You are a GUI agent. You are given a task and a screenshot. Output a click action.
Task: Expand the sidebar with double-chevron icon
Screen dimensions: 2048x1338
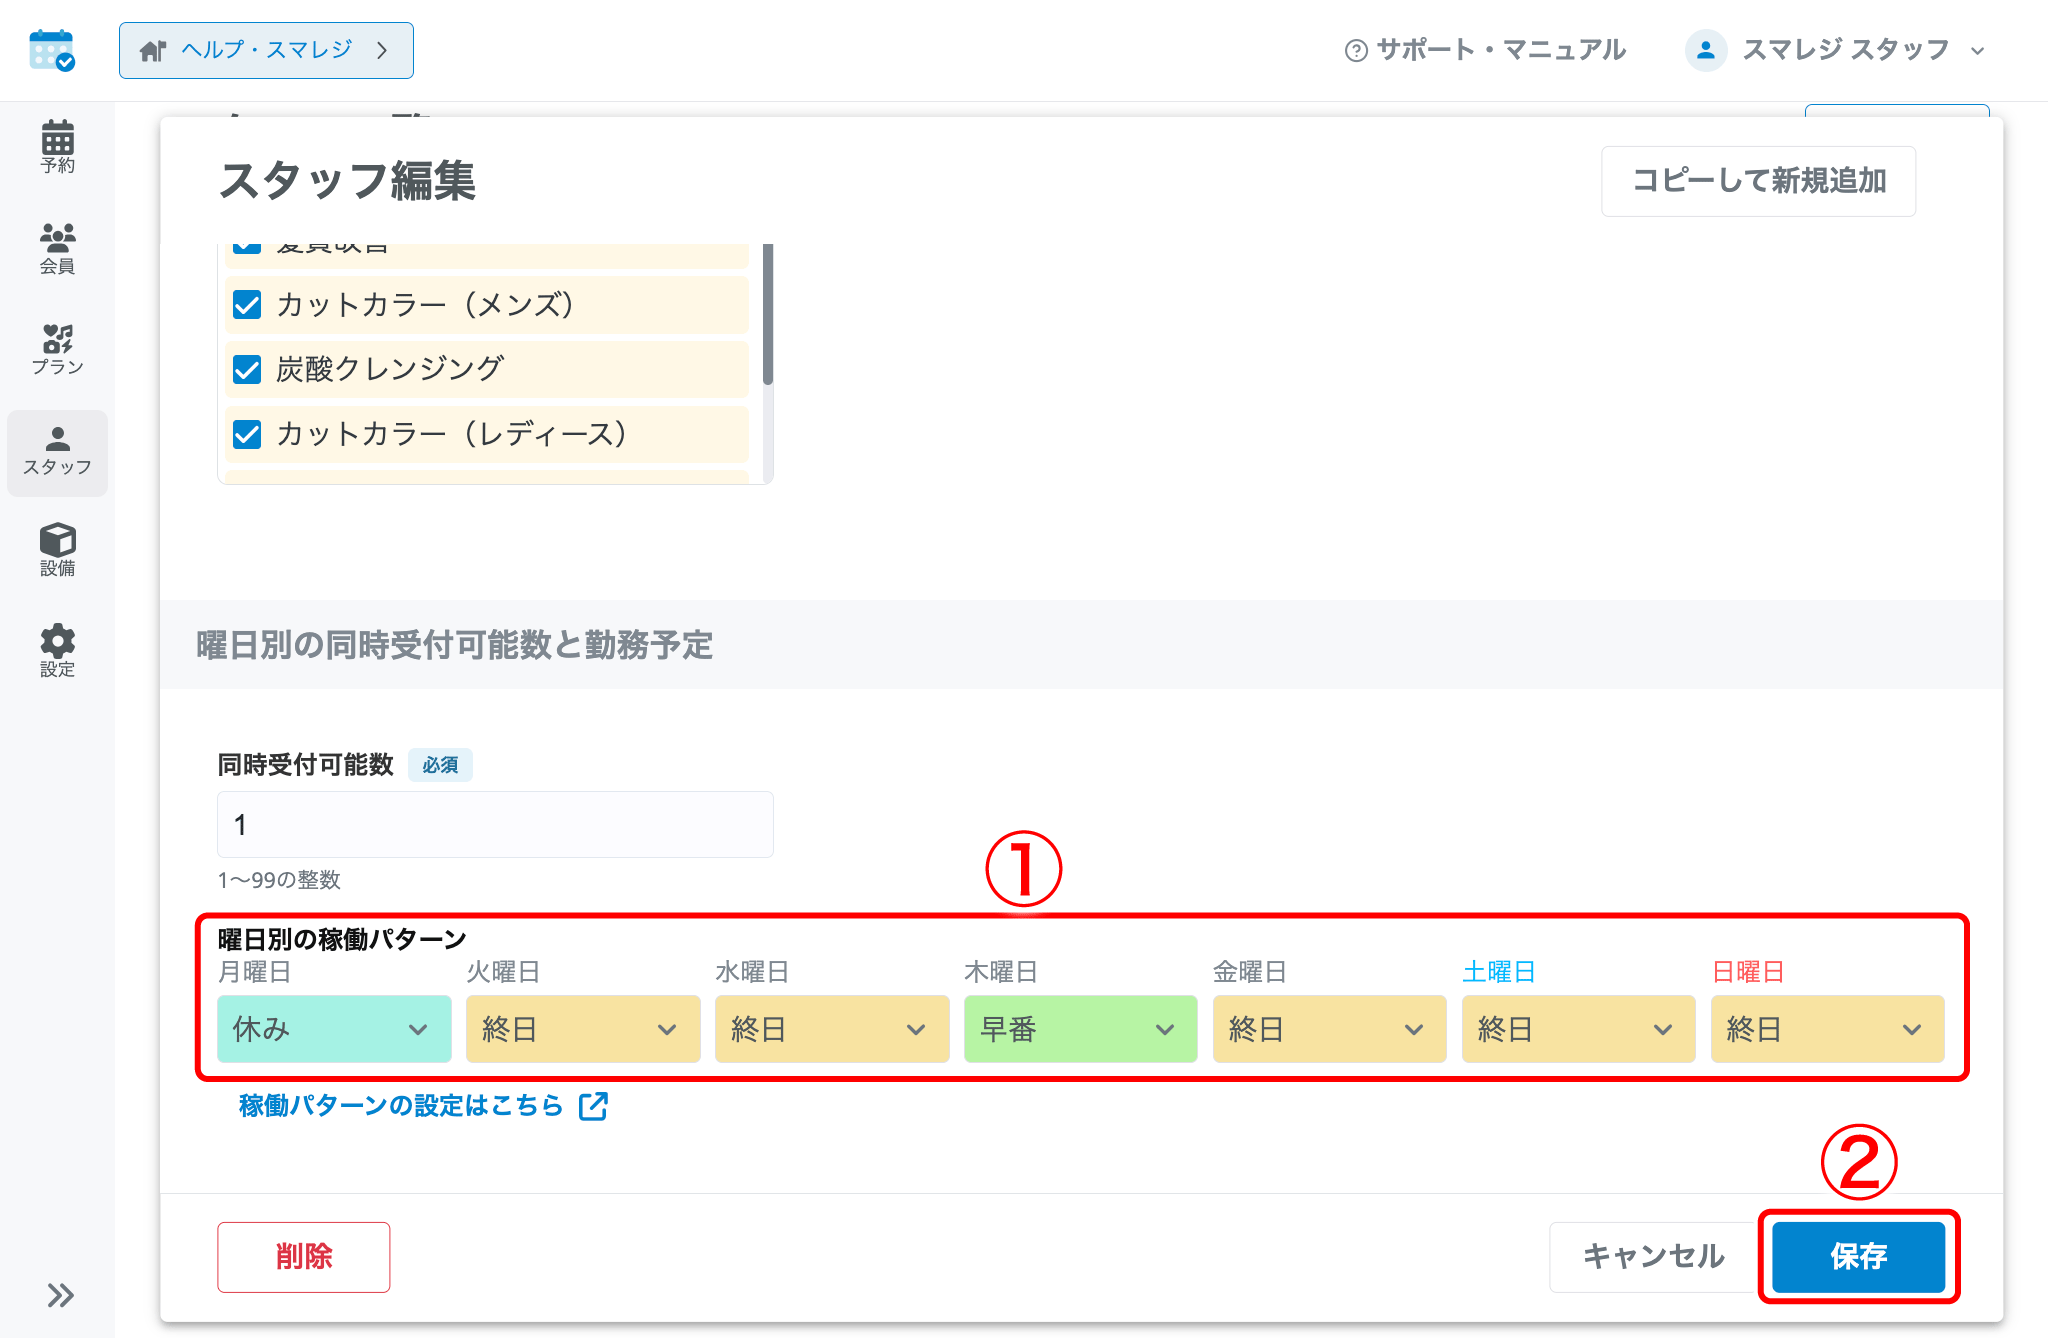tap(60, 1295)
